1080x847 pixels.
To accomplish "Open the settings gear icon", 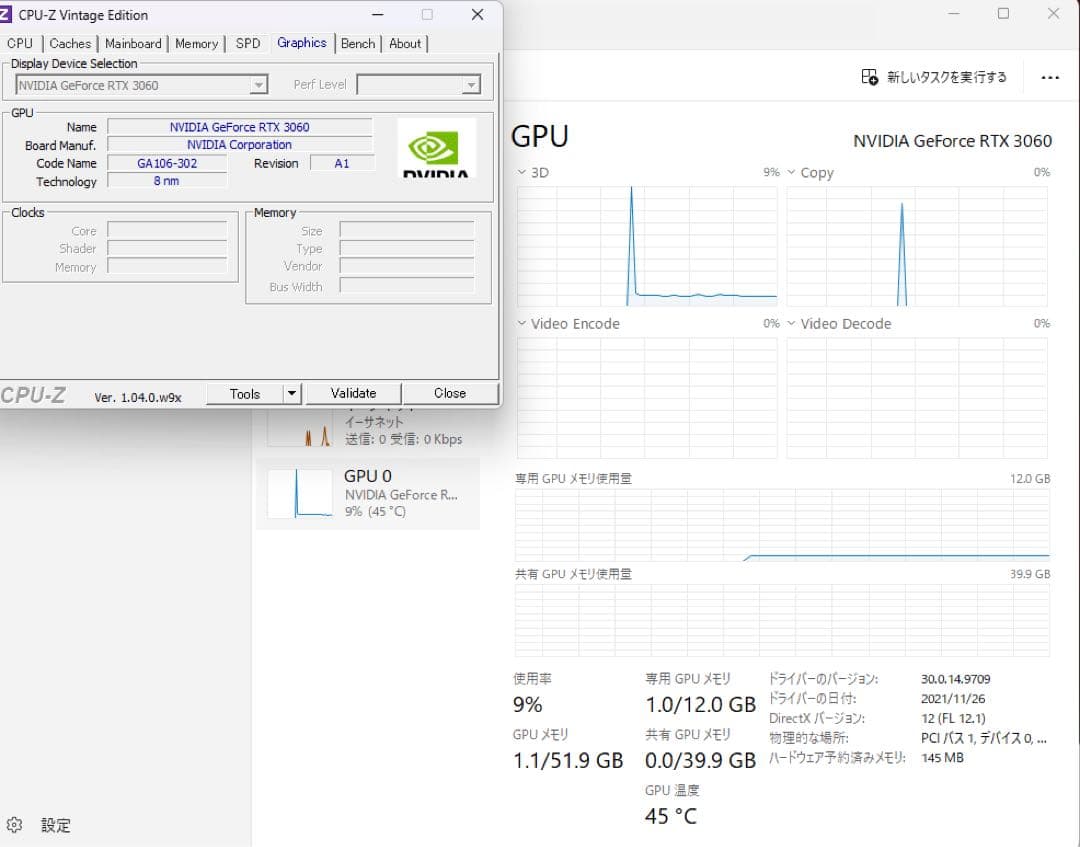I will pos(14,825).
